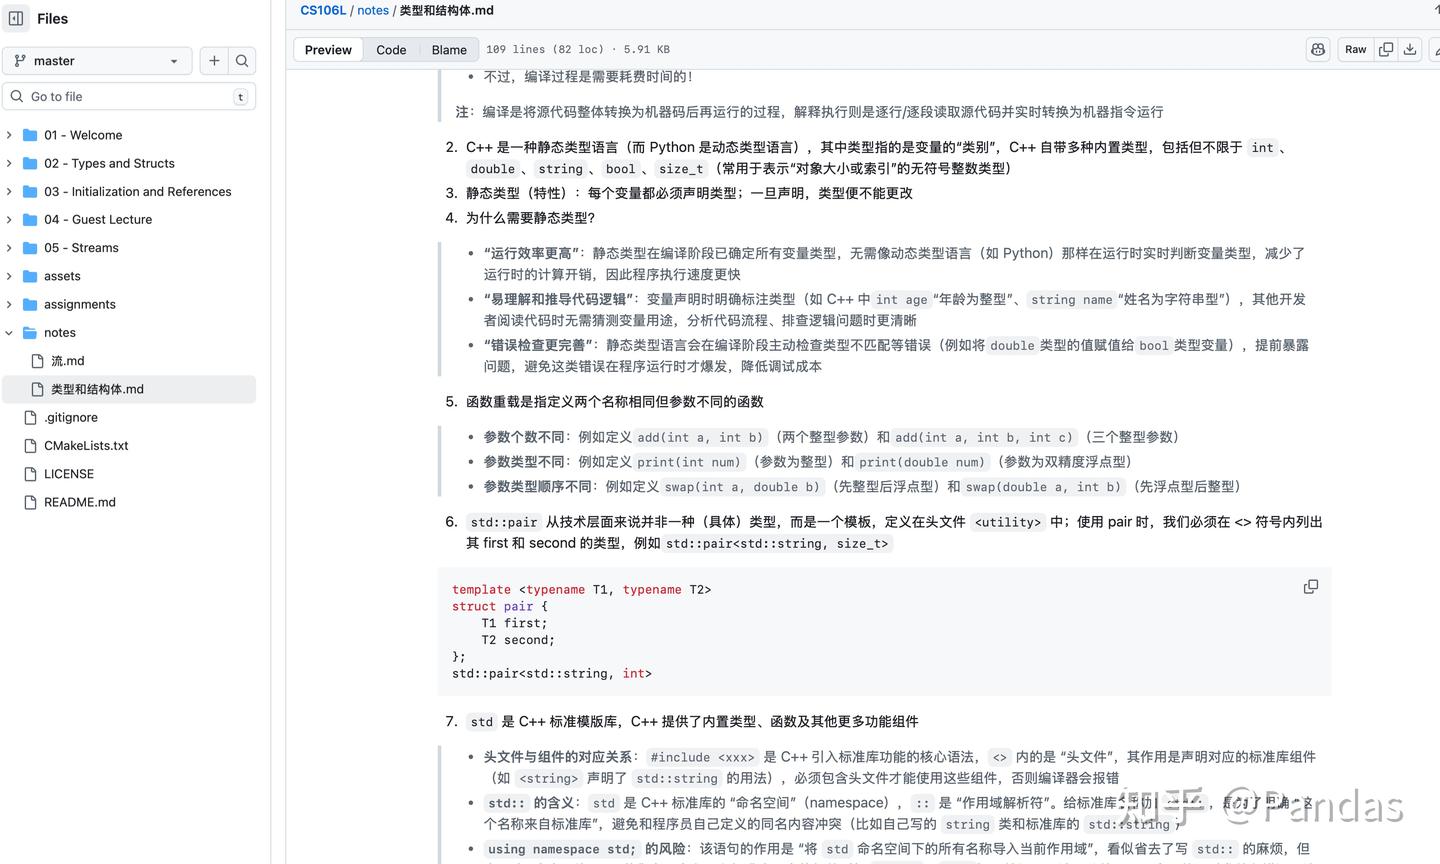Open the file tree search icon

242,60
